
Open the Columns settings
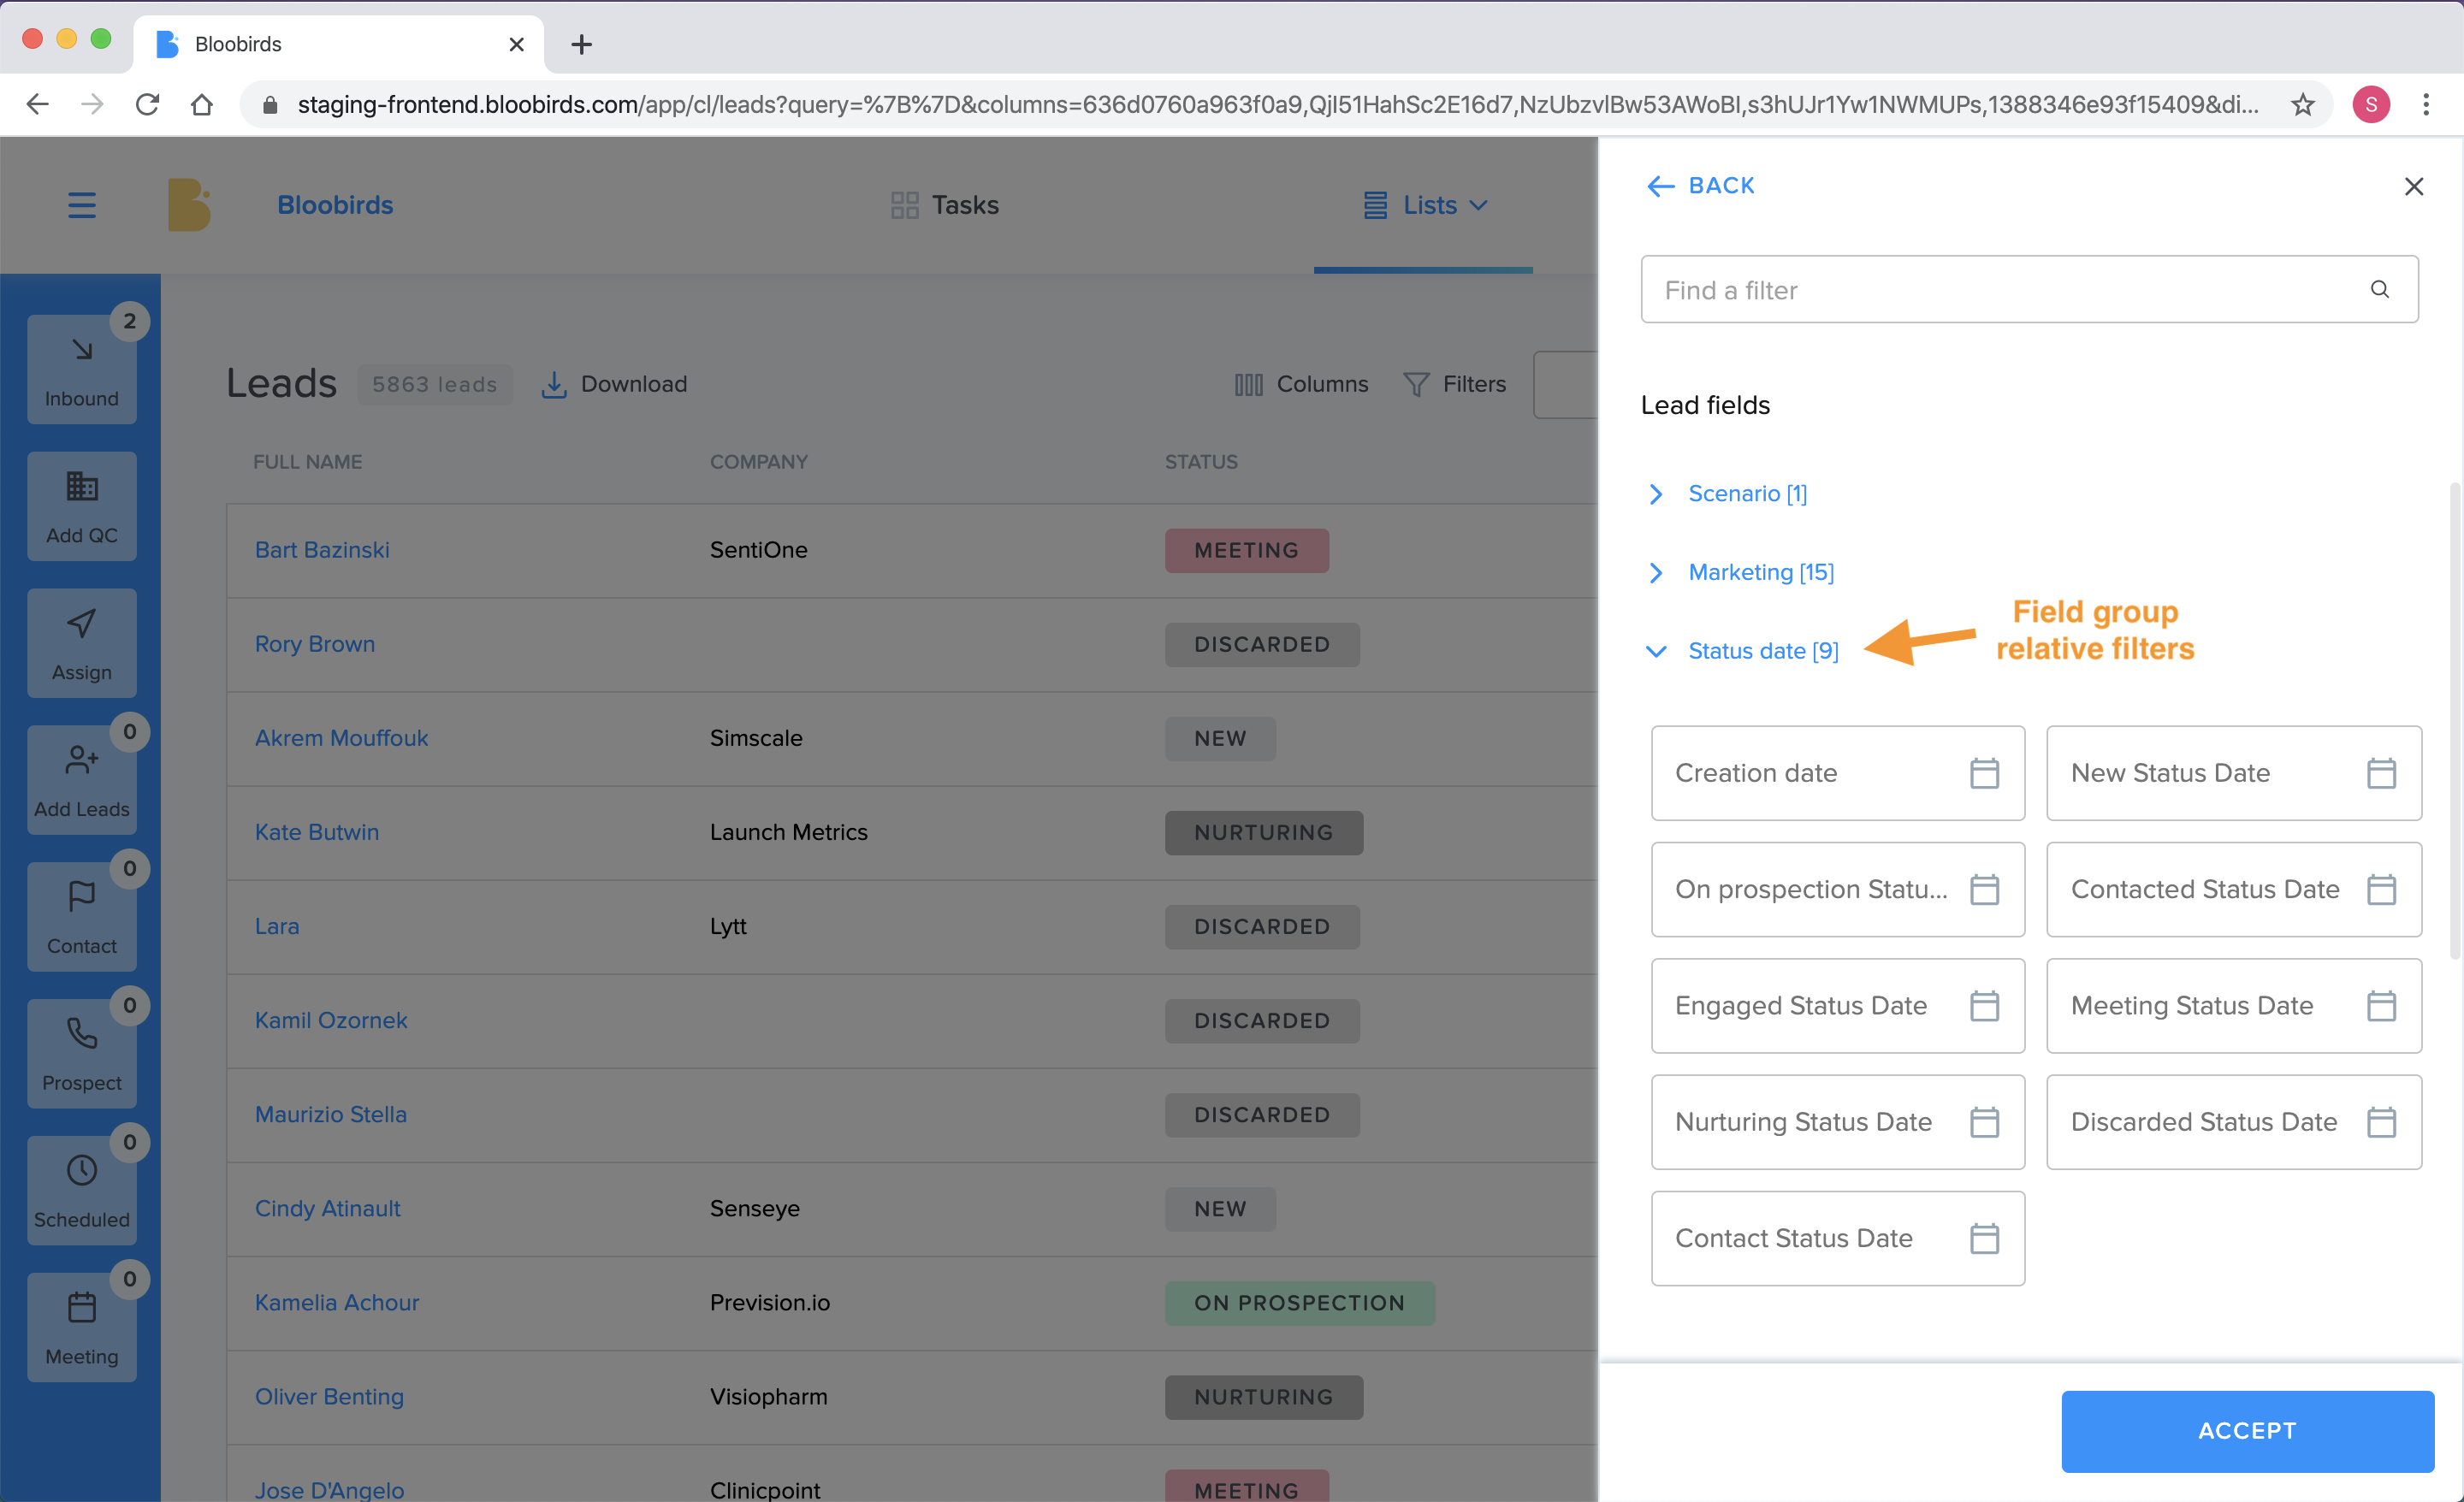(1301, 384)
